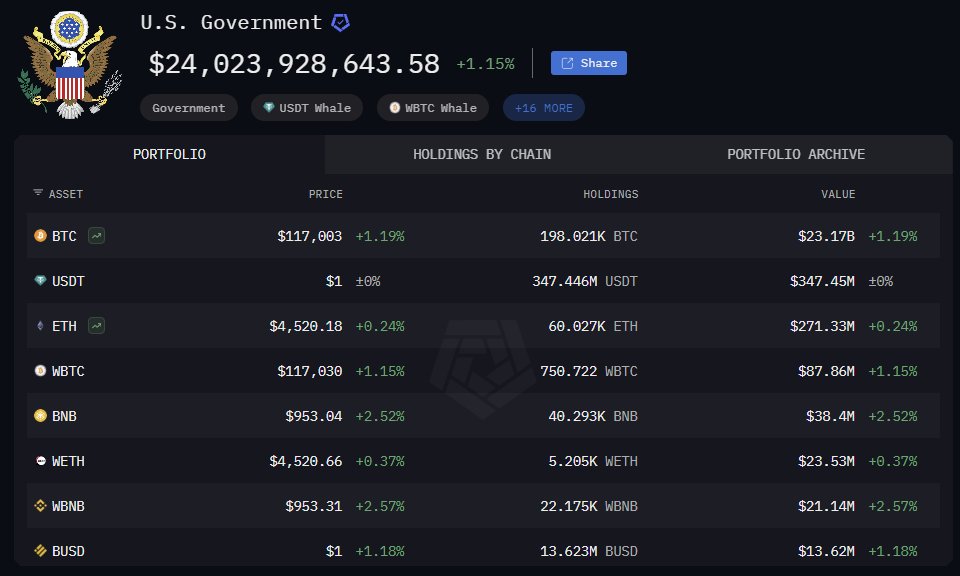
Task: Click the BNB coin icon
Action: pyautogui.click(x=40, y=416)
